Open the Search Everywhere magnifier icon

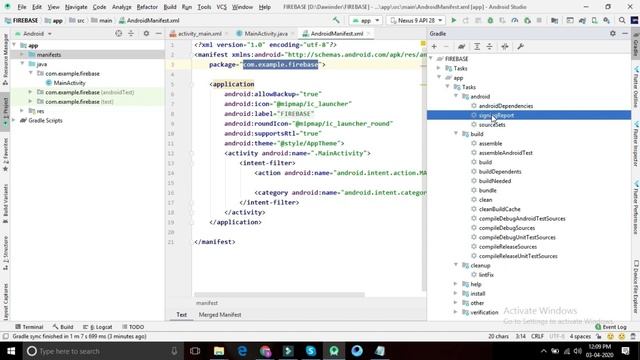[622, 20]
